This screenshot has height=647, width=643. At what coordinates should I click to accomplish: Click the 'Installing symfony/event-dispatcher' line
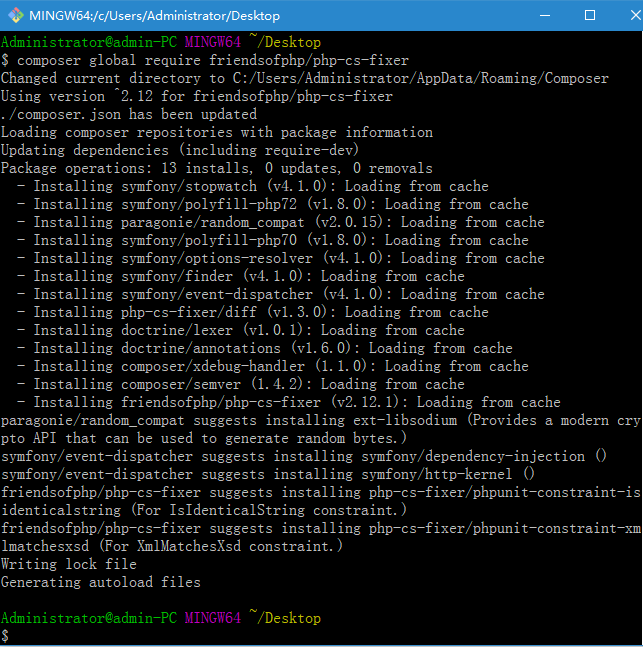pos(281,294)
